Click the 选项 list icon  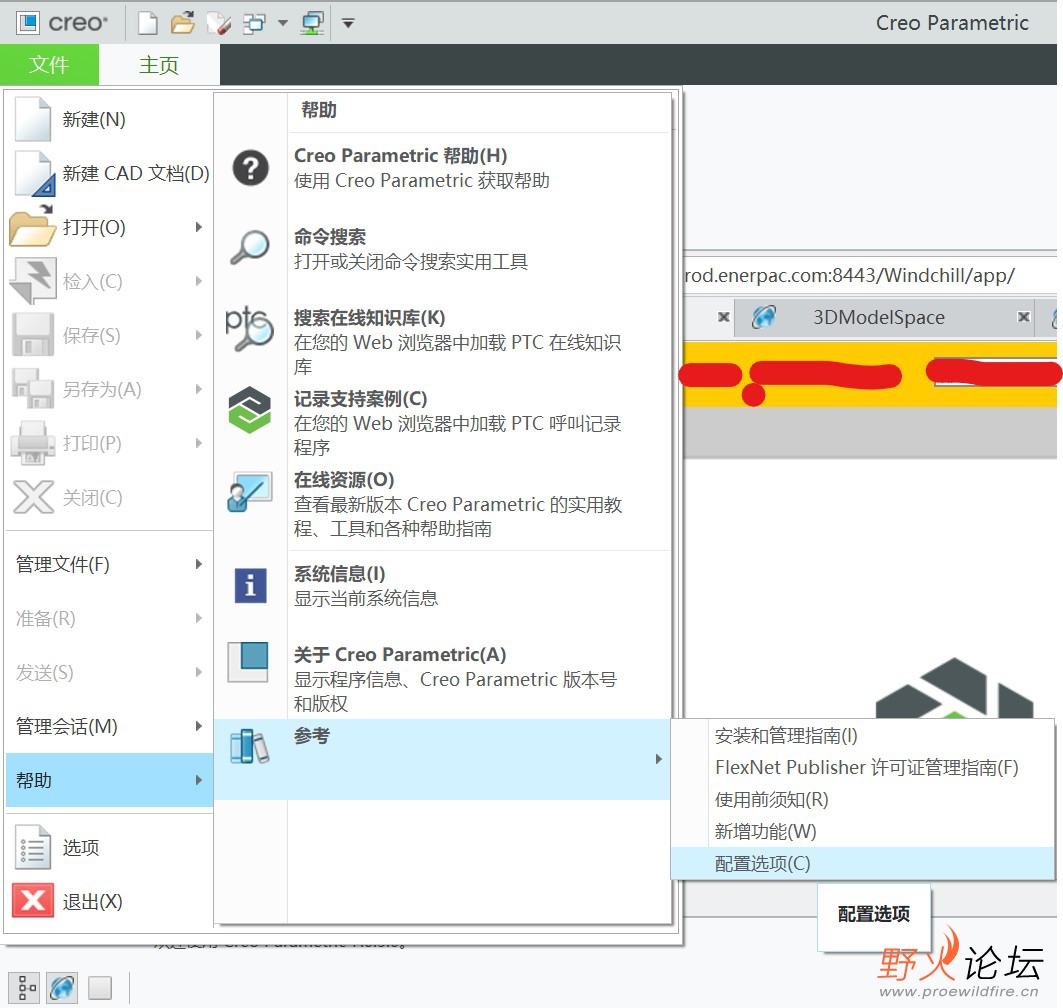pos(33,847)
